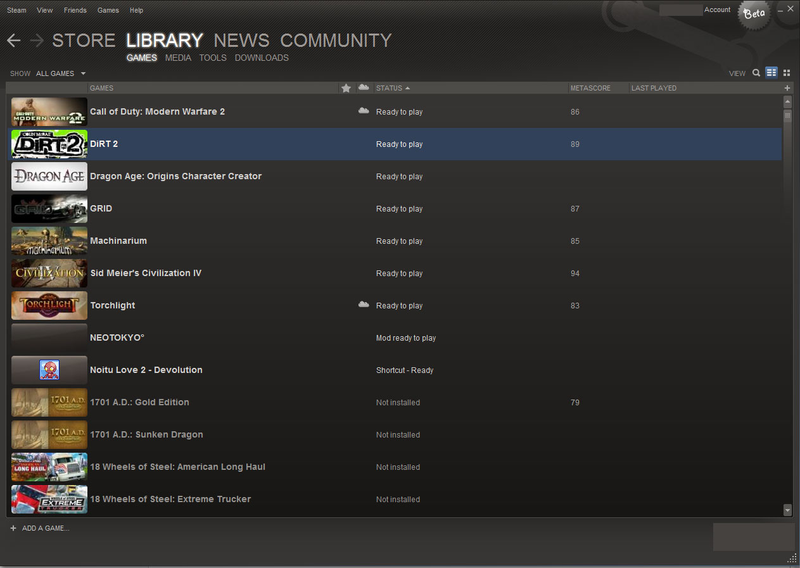Select the GRID game title
The height and width of the screenshot is (568, 800).
pyautogui.click(x=101, y=208)
